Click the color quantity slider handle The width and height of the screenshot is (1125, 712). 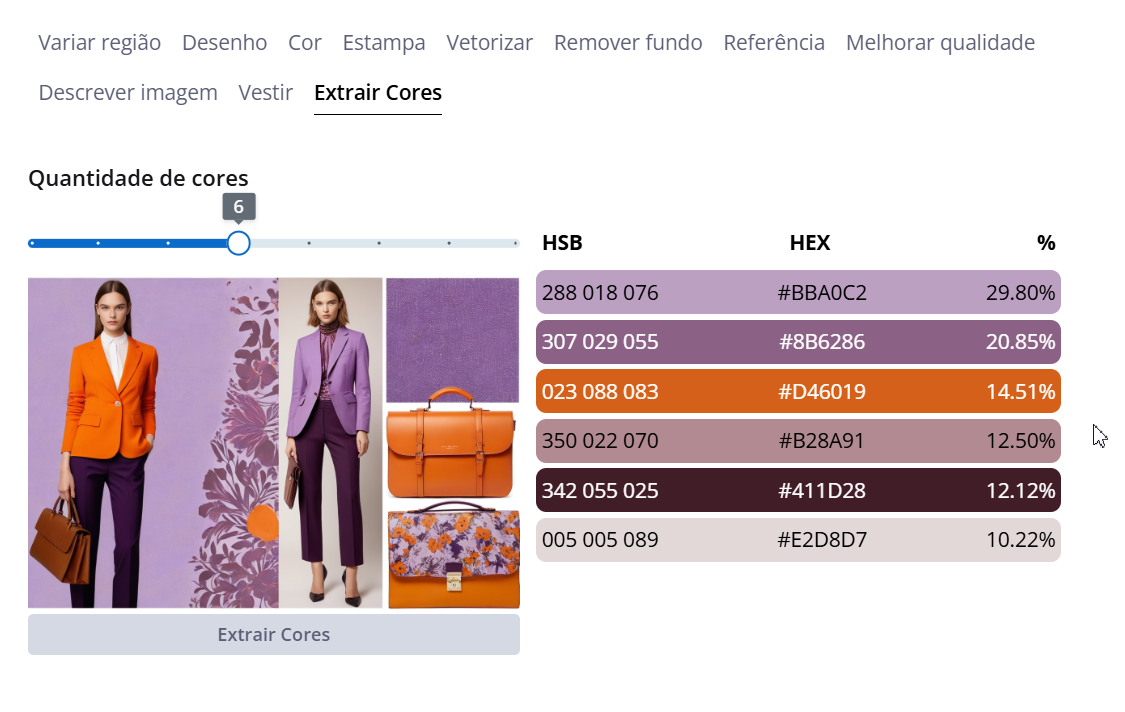pyautogui.click(x=238, y=243)
